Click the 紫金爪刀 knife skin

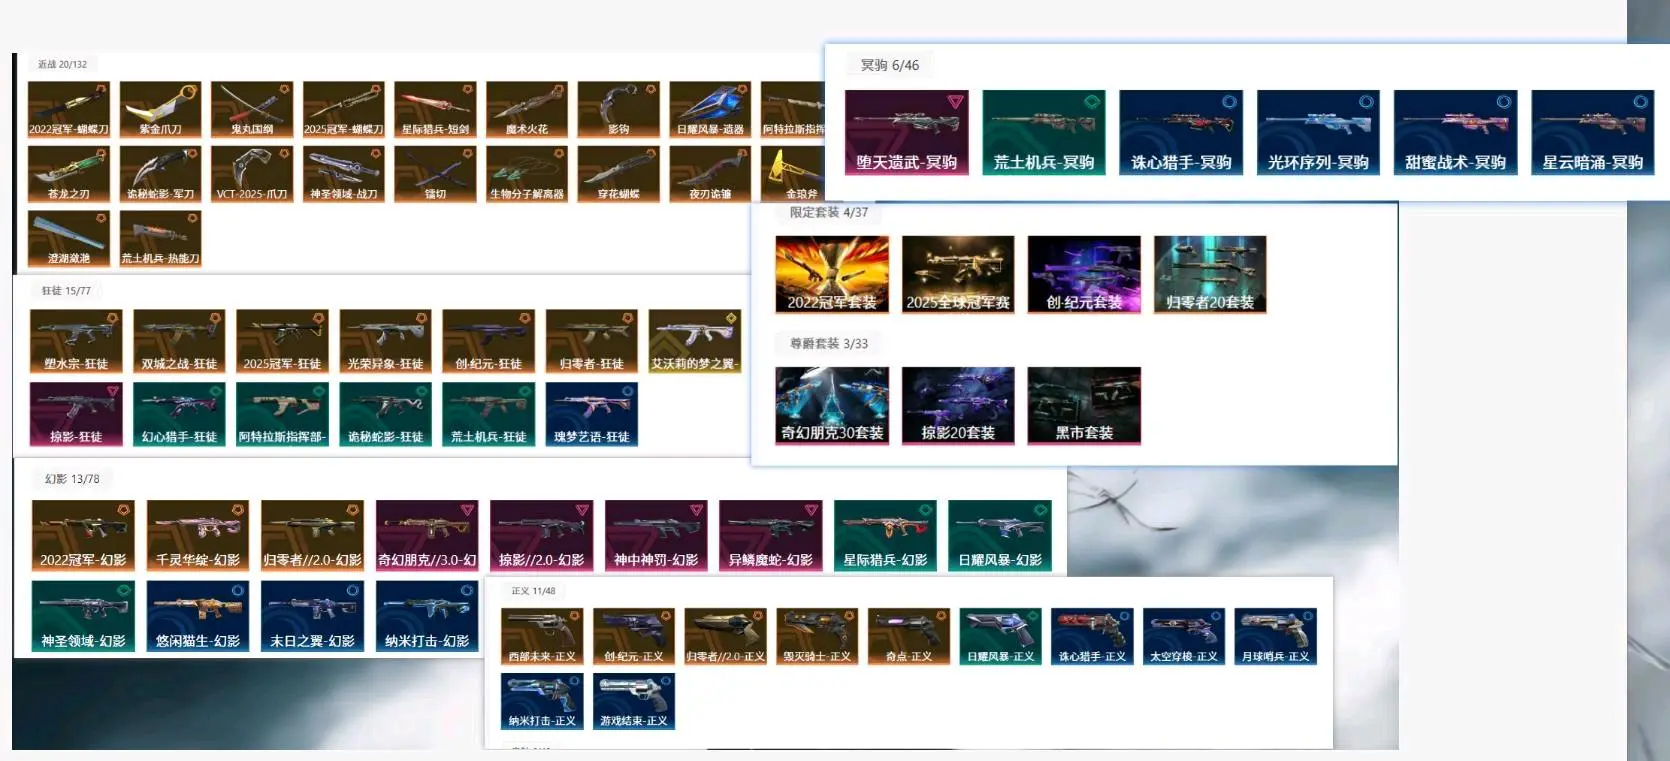point(160,109)
